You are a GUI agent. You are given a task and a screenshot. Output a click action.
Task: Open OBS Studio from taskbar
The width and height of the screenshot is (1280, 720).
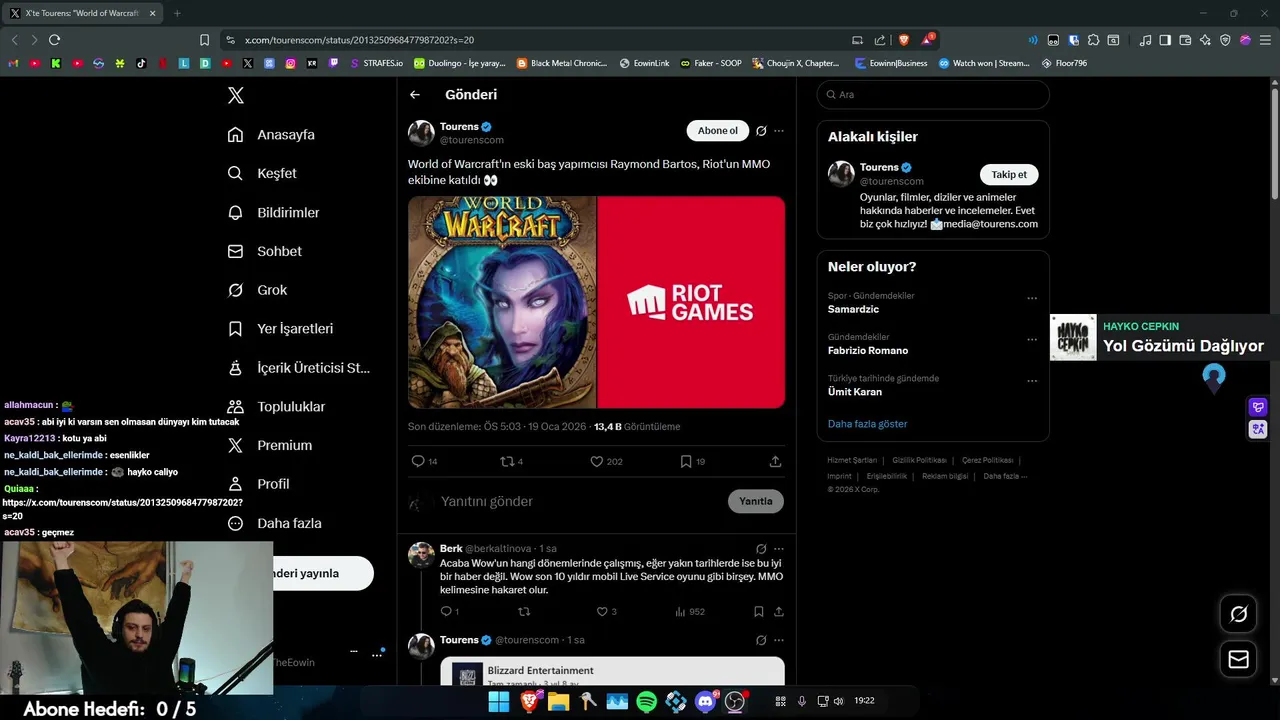(736, 702)
